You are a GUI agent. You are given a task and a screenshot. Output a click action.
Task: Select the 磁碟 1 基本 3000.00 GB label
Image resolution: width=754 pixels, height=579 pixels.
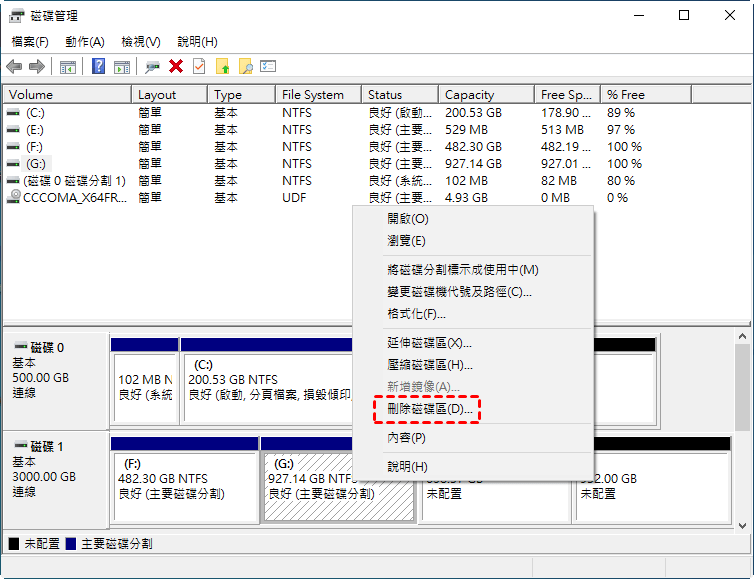pyautogui.click(x=56, y=479)
